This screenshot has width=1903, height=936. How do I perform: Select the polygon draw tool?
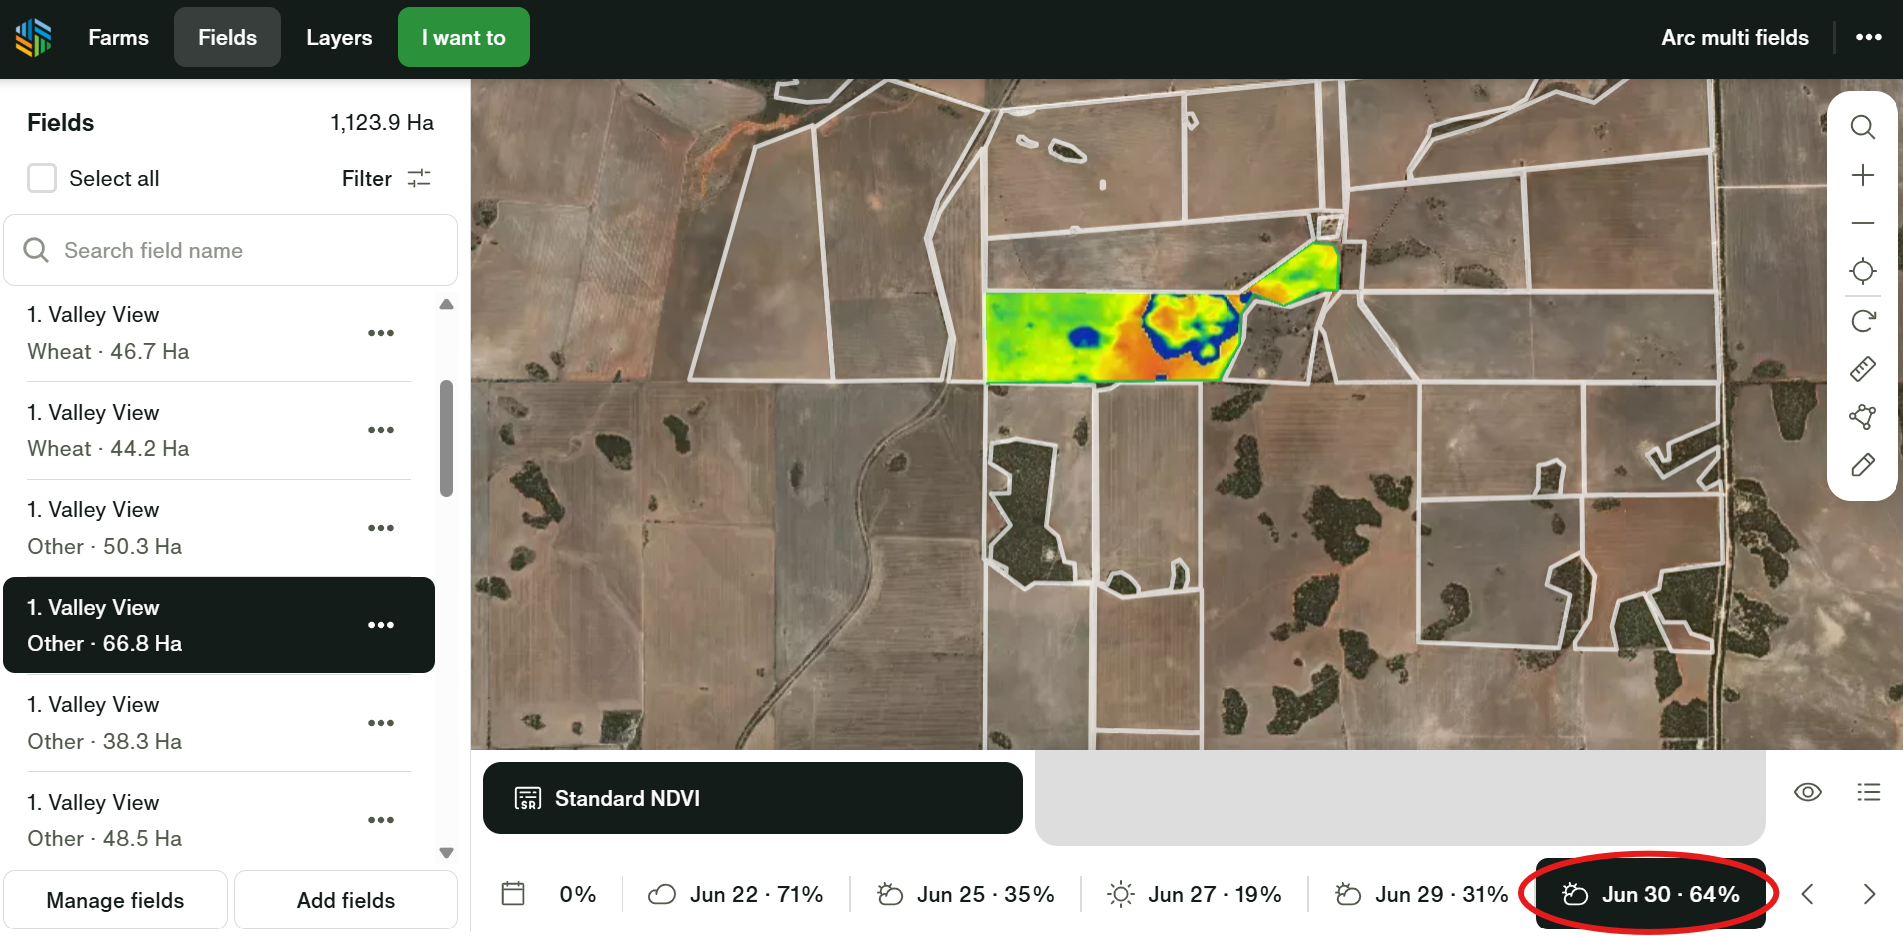click(1862, 417)
